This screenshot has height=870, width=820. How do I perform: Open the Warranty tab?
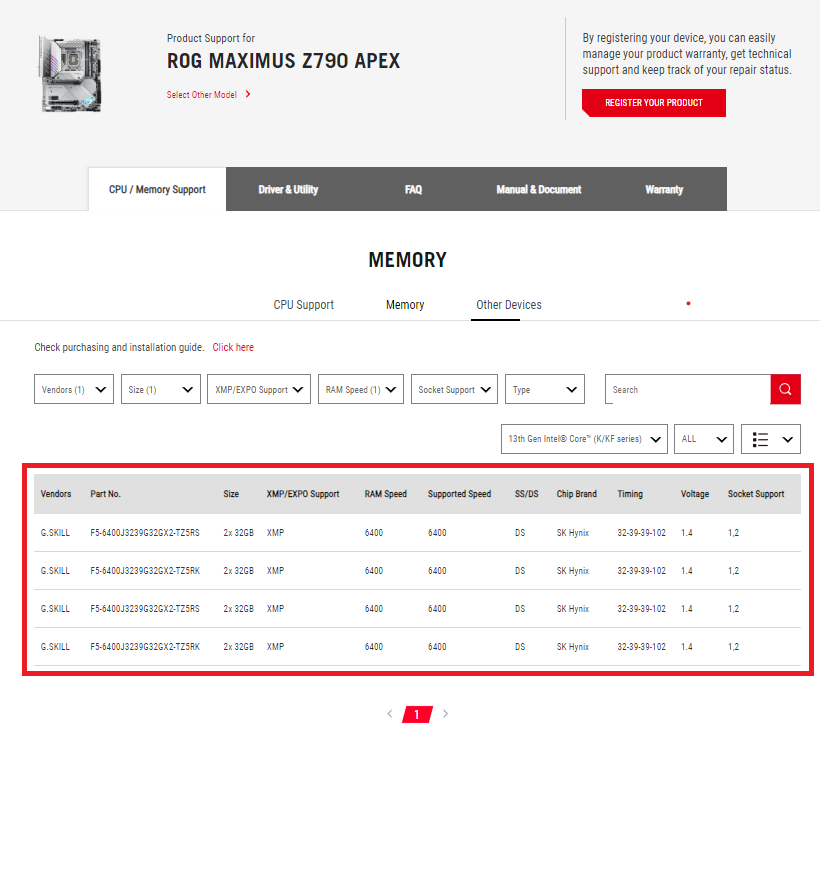point(664,189)
